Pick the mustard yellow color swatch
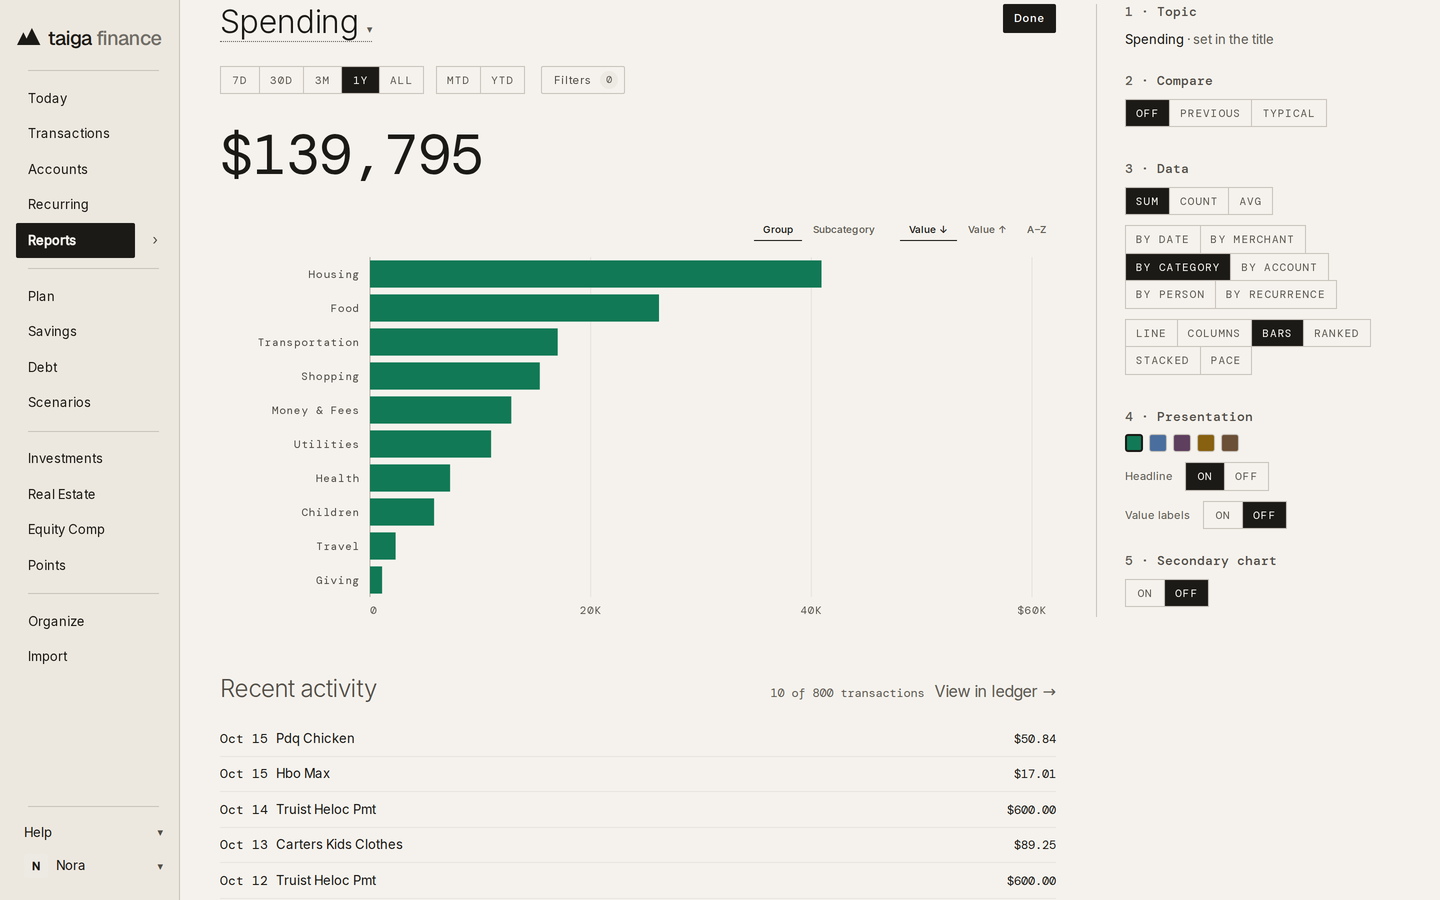This screenshot has height=900, width=1440. click(1206, 443)
